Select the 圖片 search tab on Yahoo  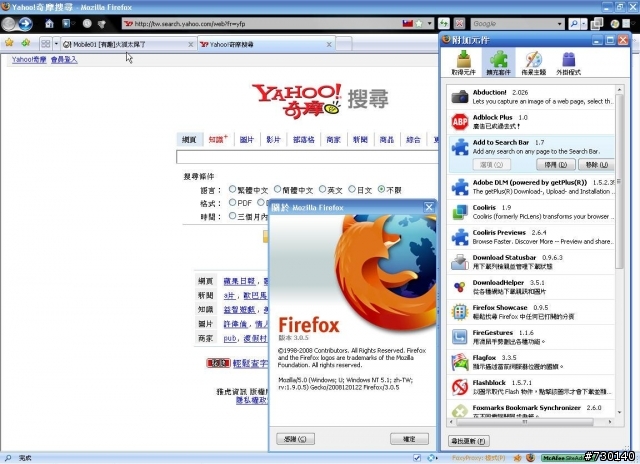[247, 140]
